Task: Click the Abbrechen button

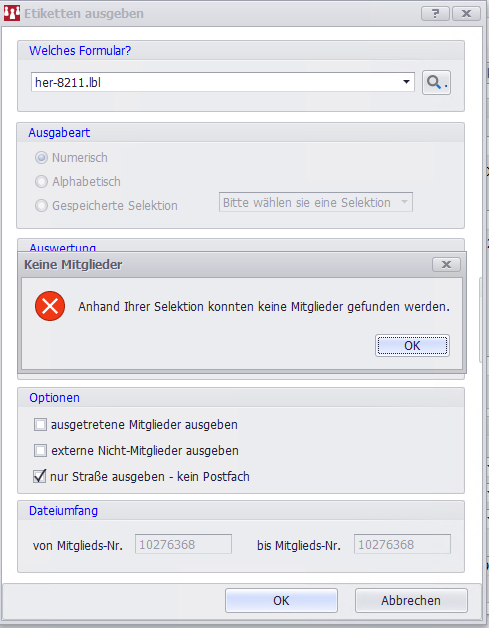Action: pos(411,600)
